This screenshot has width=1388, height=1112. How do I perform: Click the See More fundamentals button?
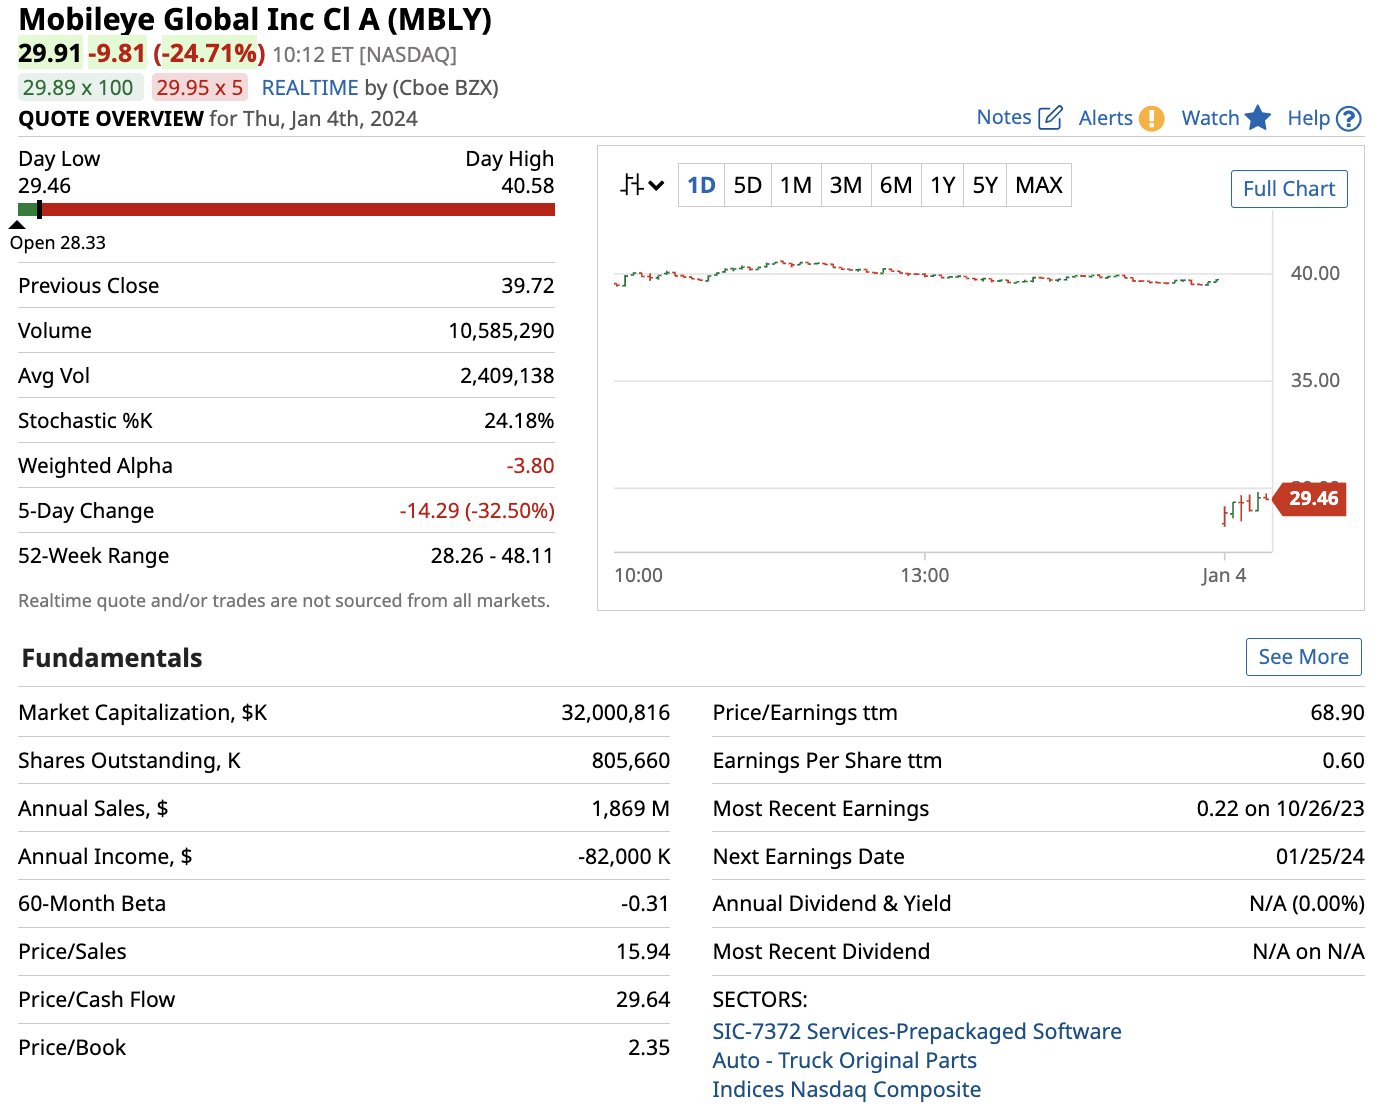point(1303,657)
